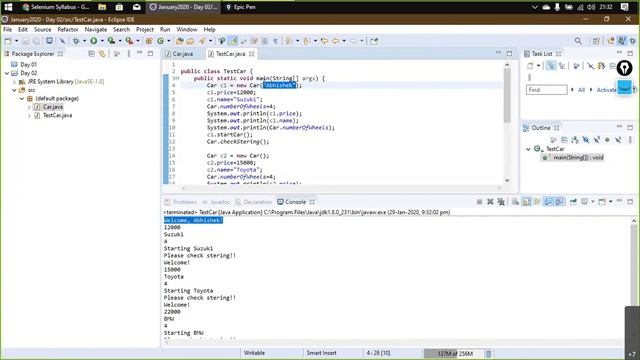Click Collapse All in Package Explorer

tap(91, 54)
